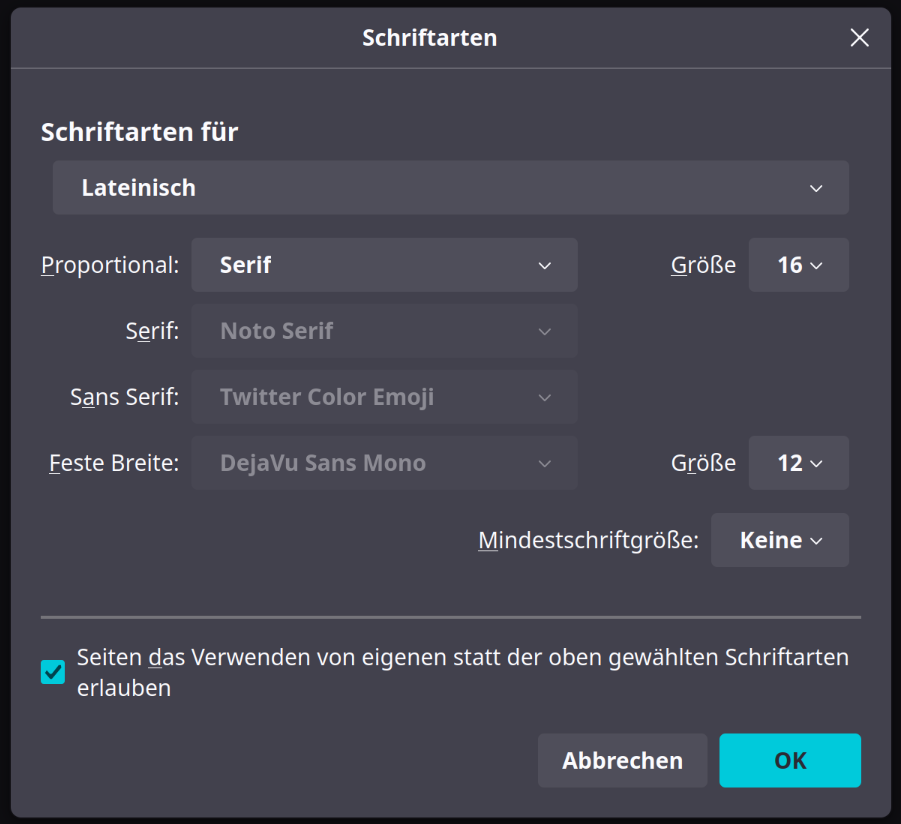Viewport: 901px width, 824px height.
Task: Open the proportional Größe 16 size dropdown
Action: pos(798,265)
